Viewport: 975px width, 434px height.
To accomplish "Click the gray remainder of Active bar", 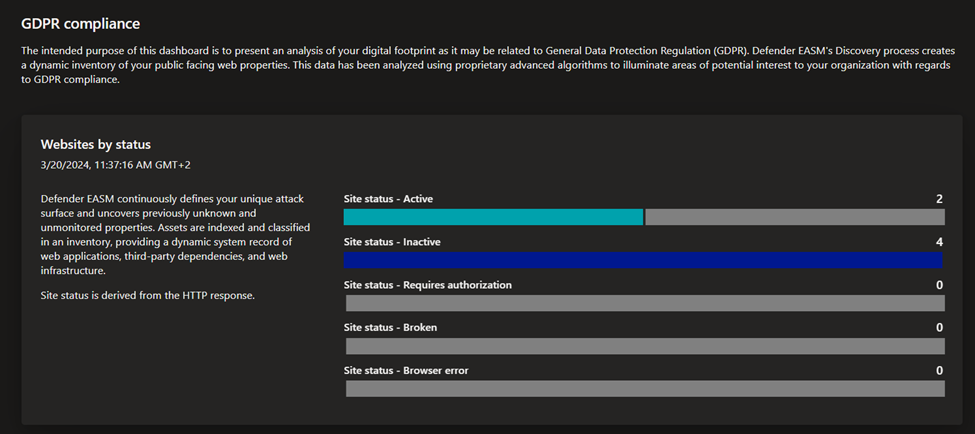I will point(795,217).
